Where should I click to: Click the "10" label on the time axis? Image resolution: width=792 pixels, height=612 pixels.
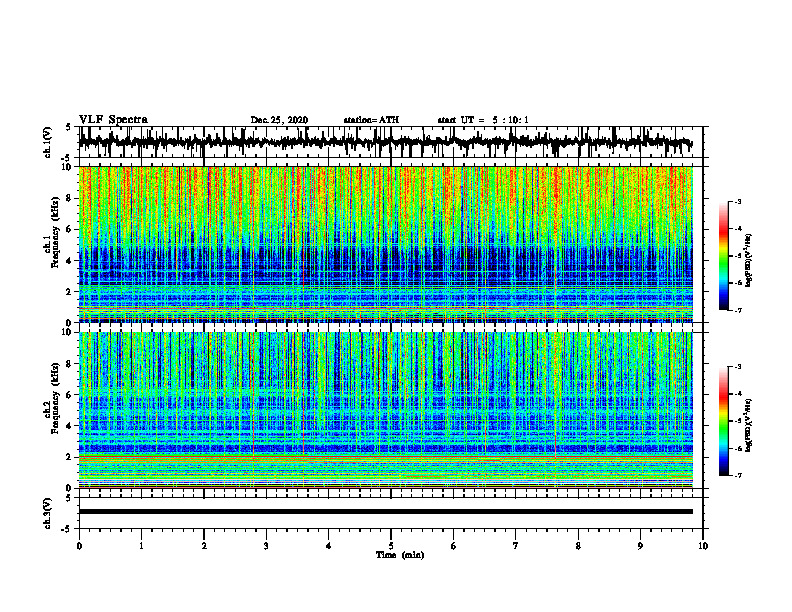click(703, 546)
